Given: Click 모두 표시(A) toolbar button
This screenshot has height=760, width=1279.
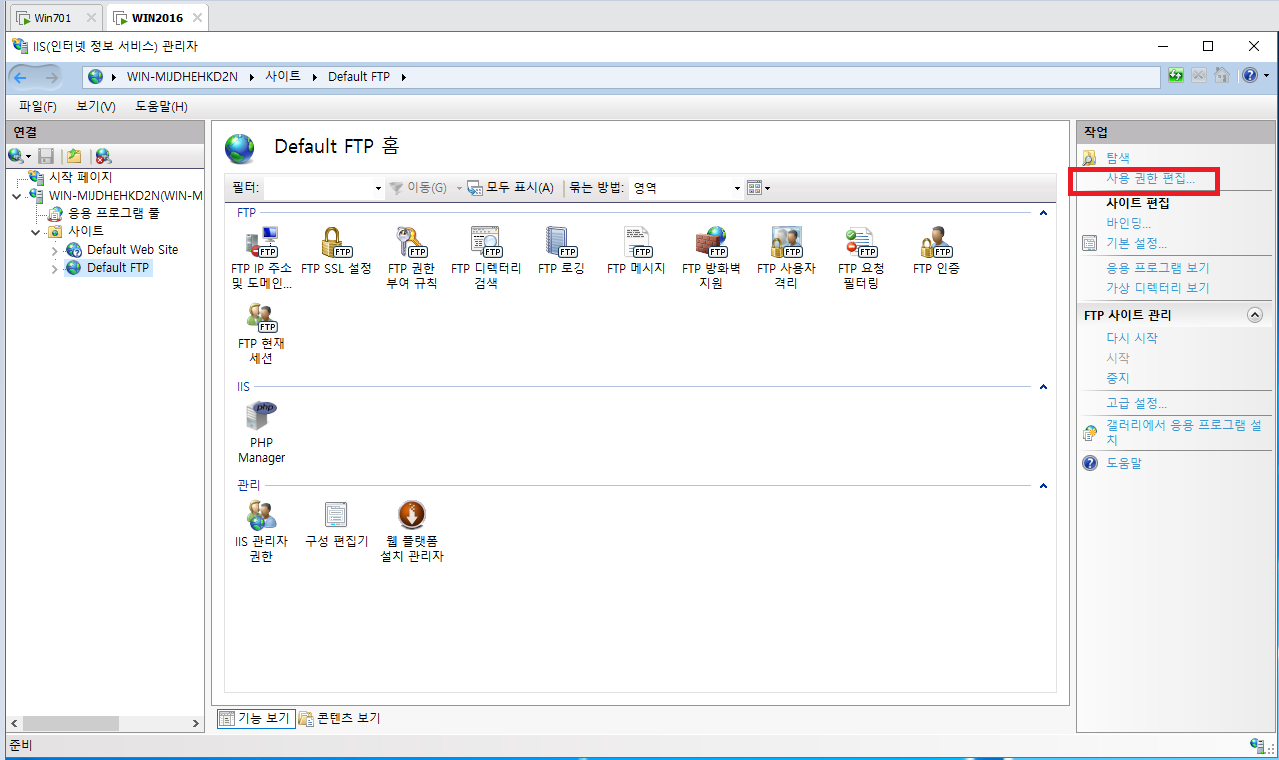Looking at the screenshot, I should click(510, 188).
